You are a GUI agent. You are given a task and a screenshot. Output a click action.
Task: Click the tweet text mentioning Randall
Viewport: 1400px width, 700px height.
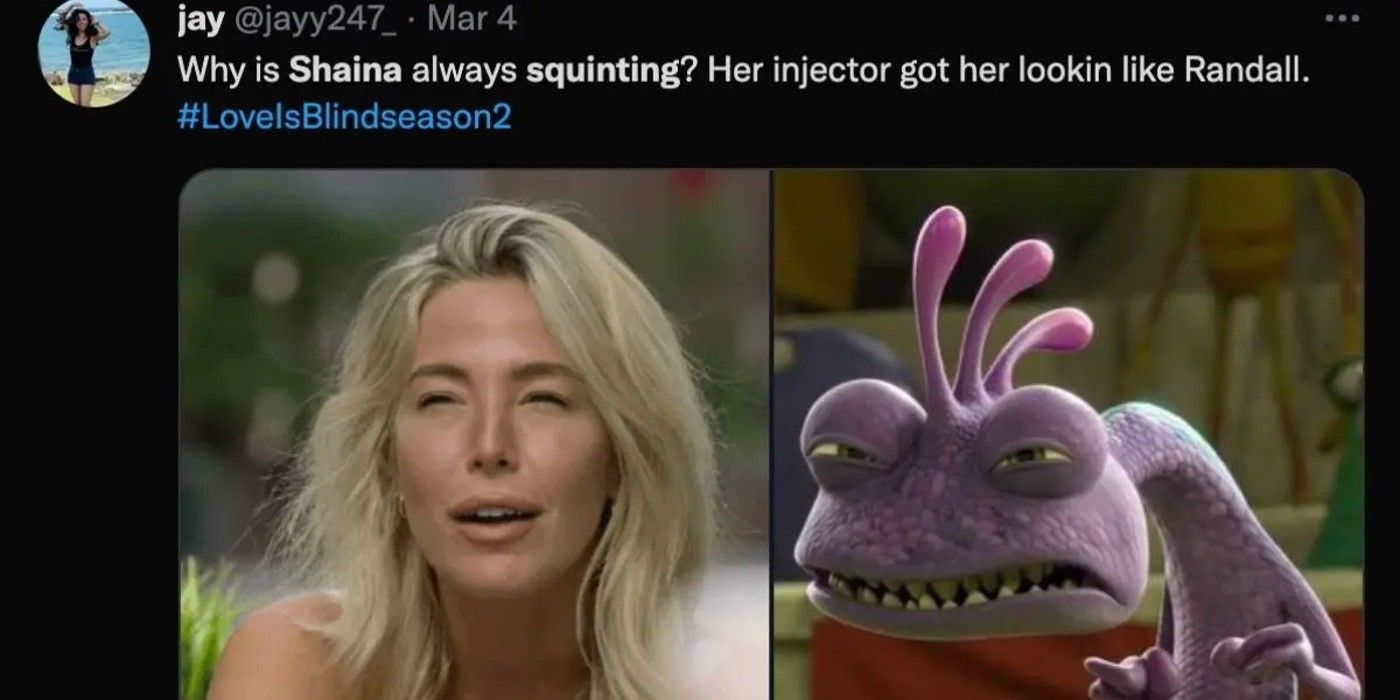(x=743, y=72)
